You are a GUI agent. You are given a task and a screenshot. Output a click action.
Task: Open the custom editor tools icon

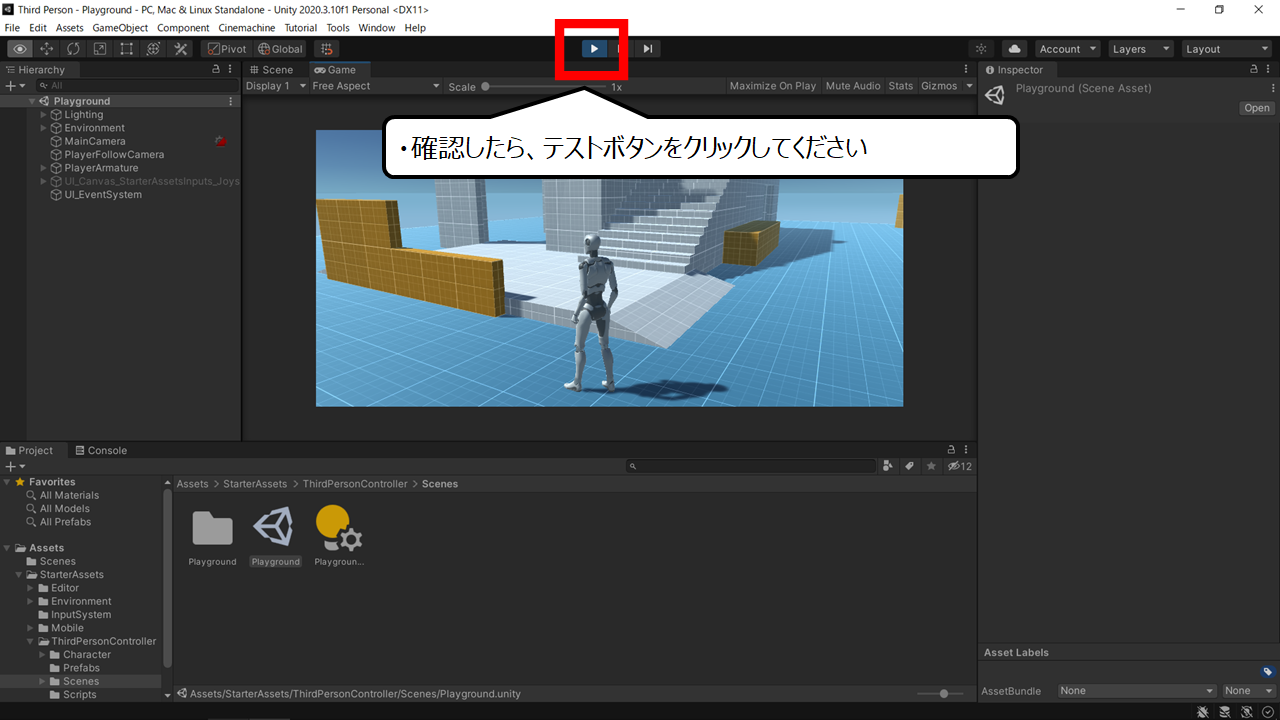pyautogui.click(x=181, y=49)
